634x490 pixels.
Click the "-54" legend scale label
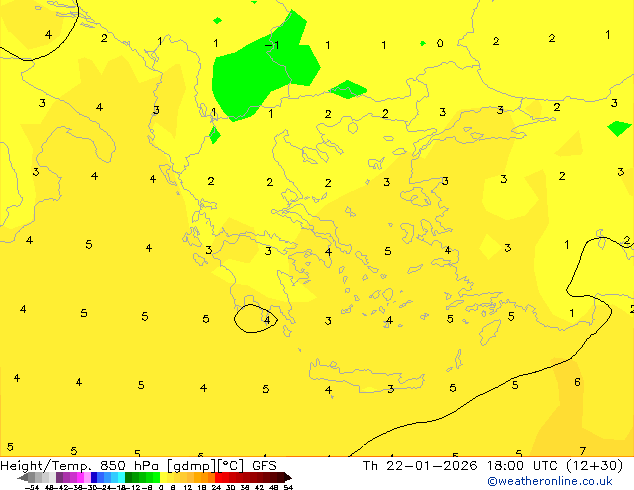(32, 487)
